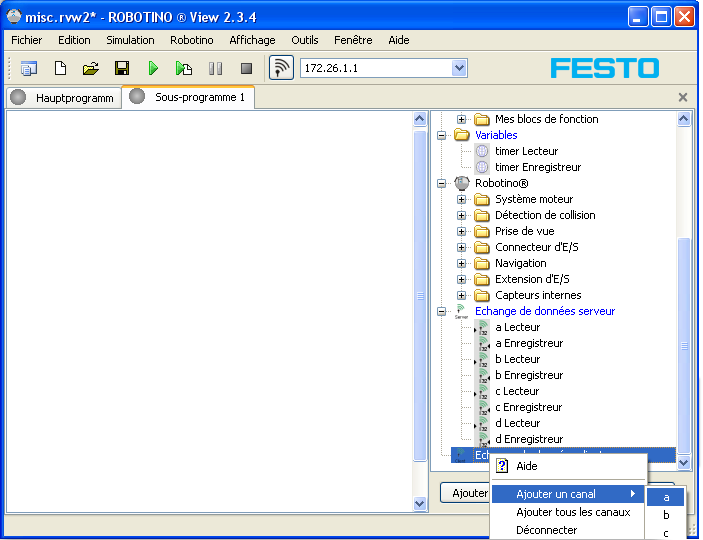
Task: Switch to the Hauptprogramm tab
Action: point(64,98)
